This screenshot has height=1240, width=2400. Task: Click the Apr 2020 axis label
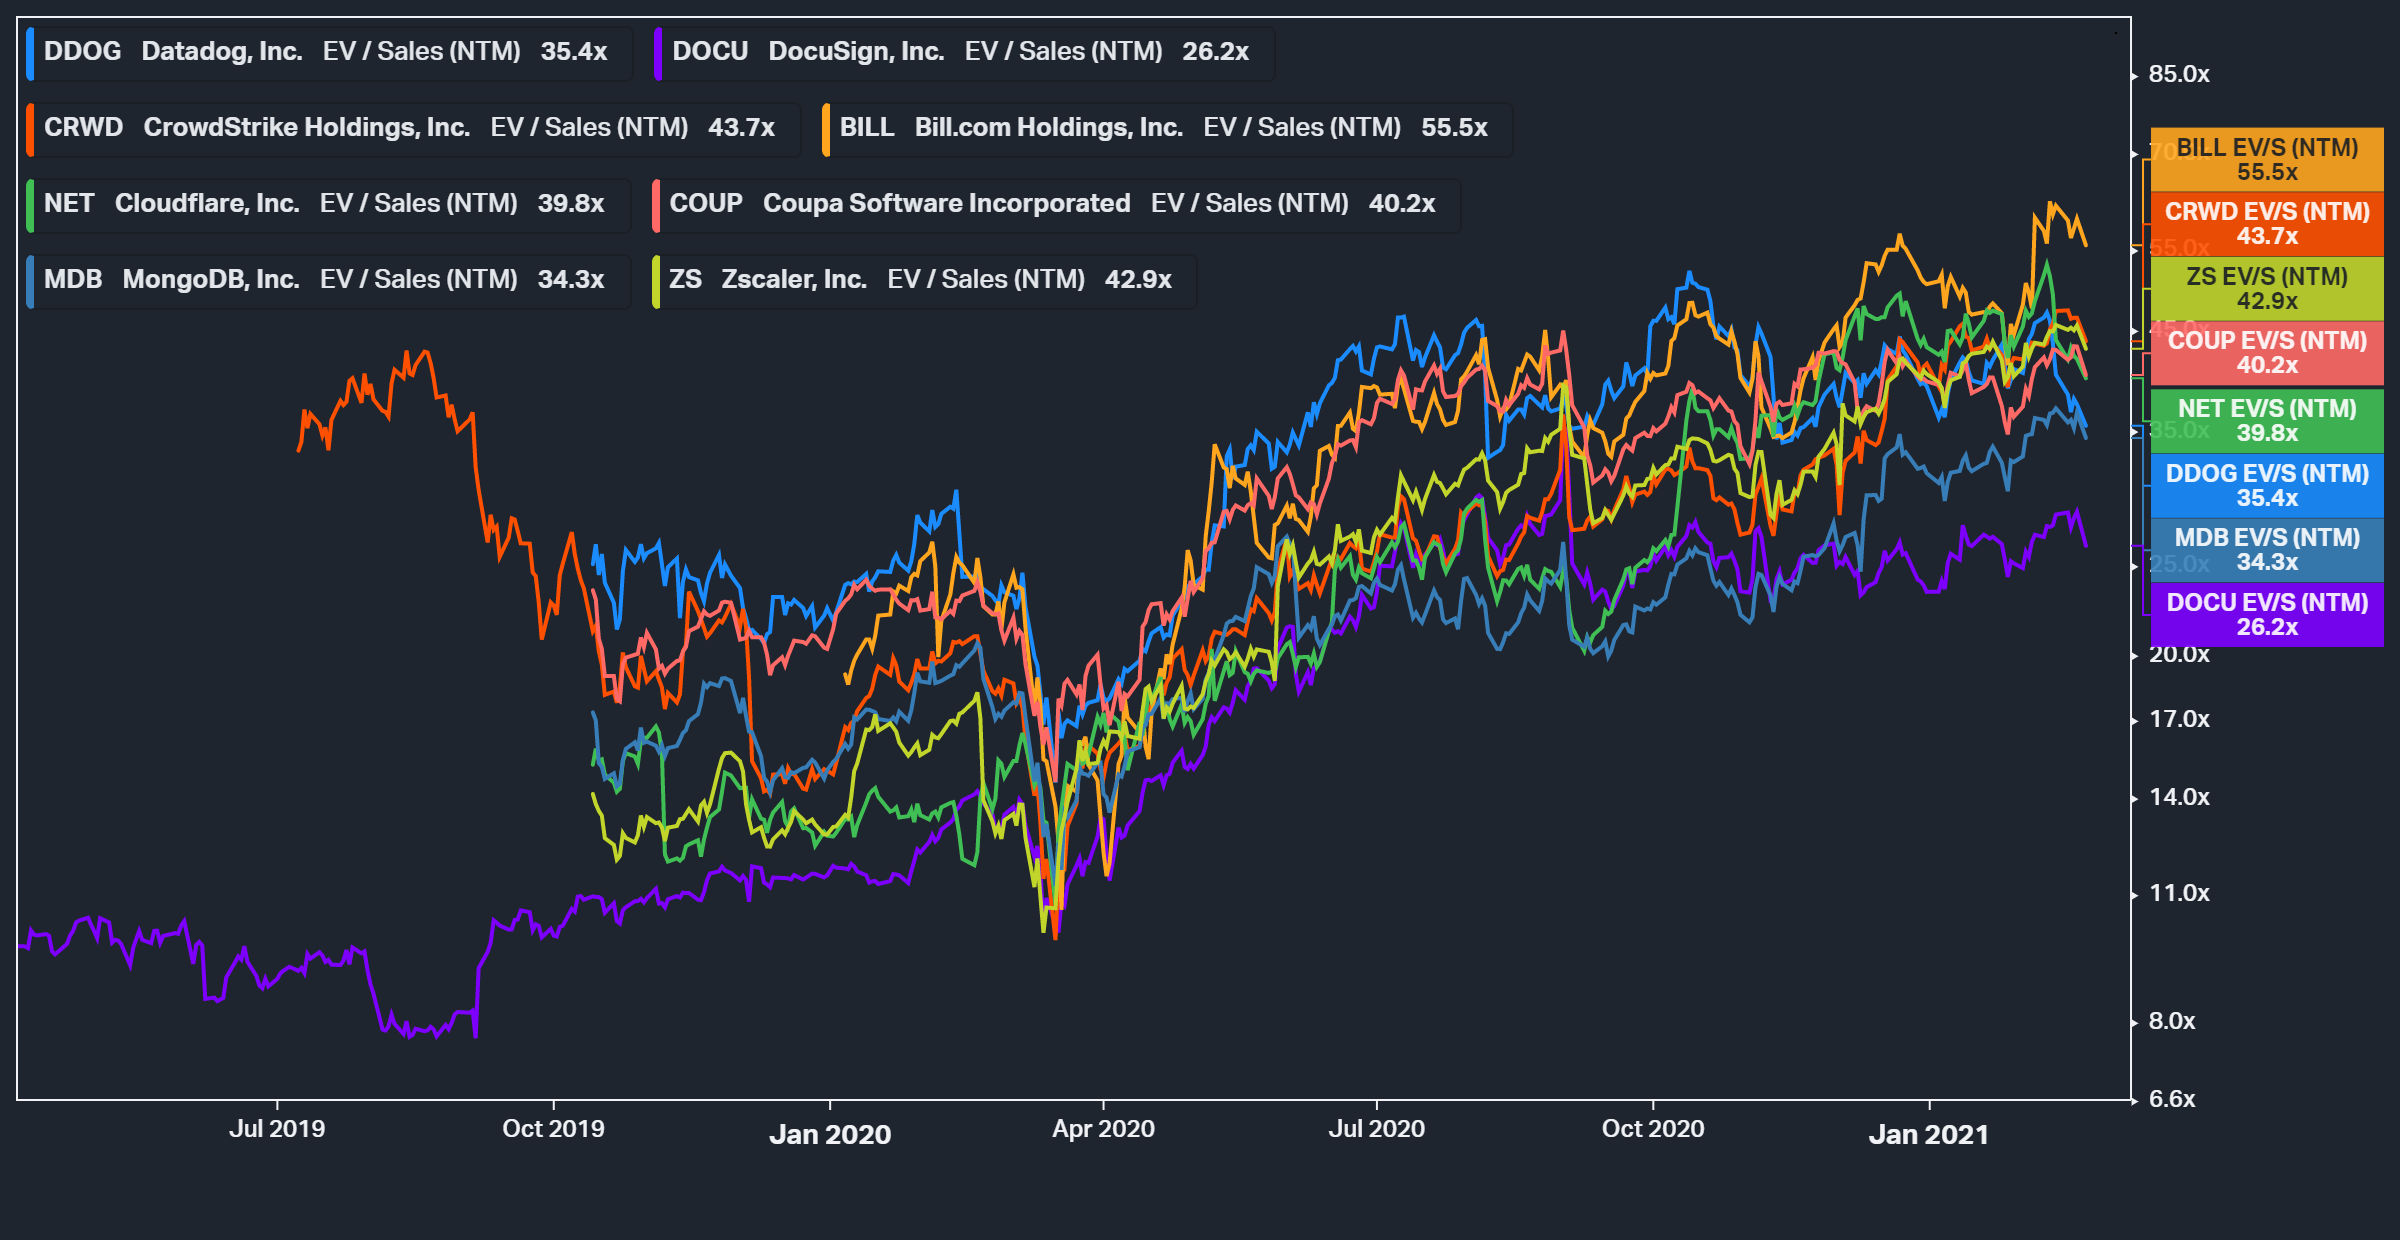click(1103, 1129)
